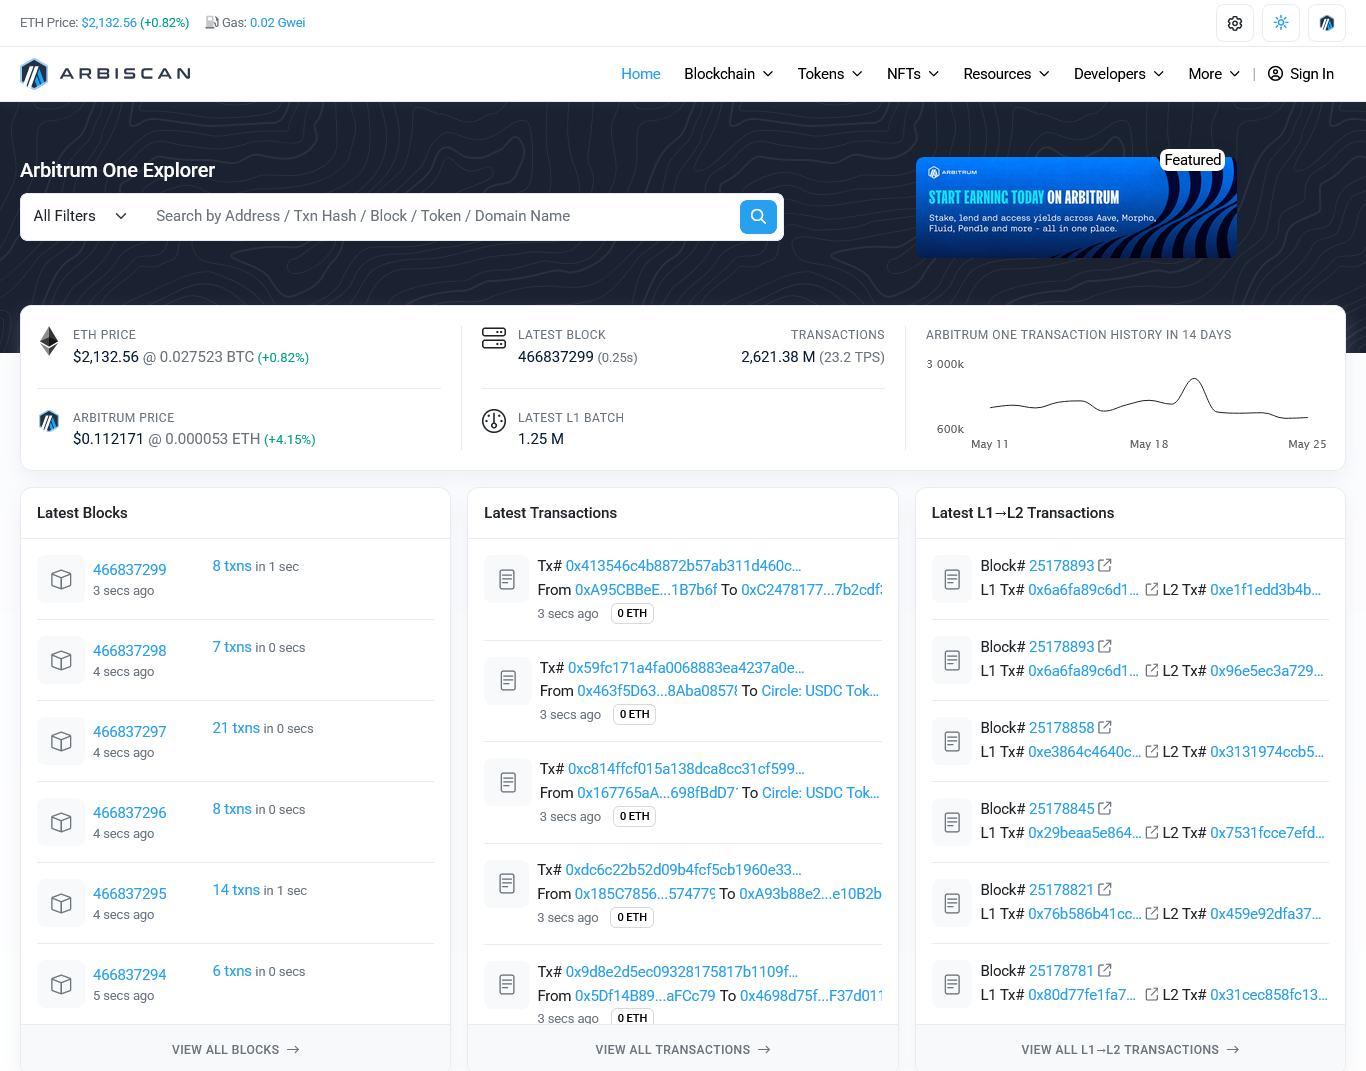Viewport: 1366px width, 1071px height.
Task: Open To address 0xA93b88e2...e10B2b
Action: coord(811,894)
